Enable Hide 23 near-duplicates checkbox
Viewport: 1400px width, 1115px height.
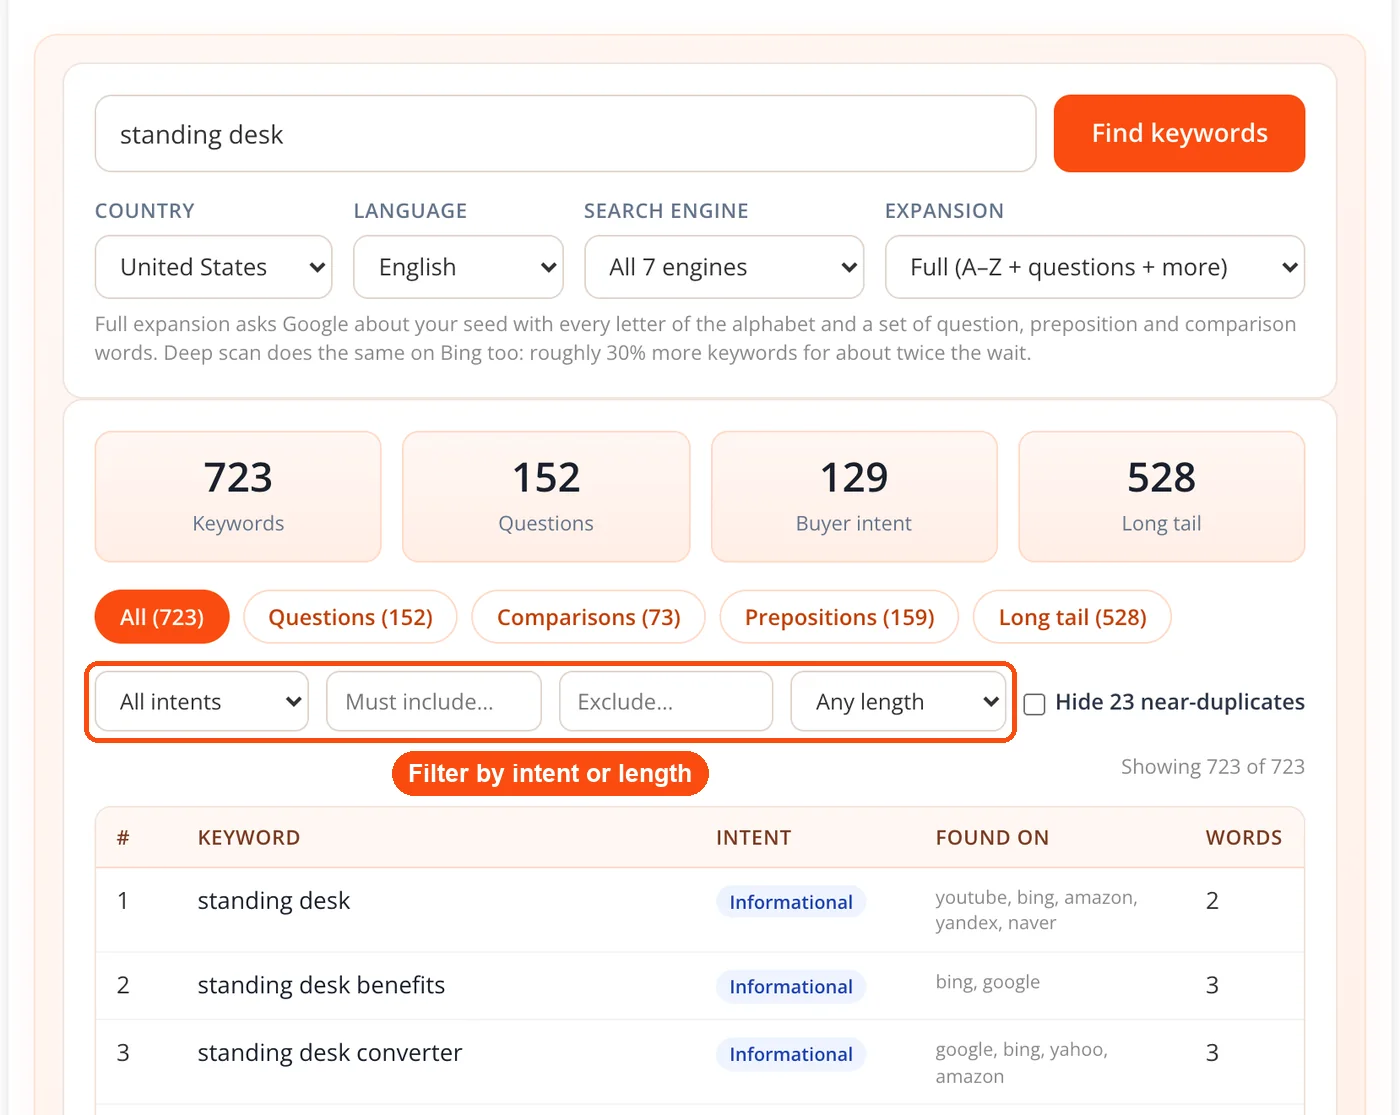coord(1035,703)
